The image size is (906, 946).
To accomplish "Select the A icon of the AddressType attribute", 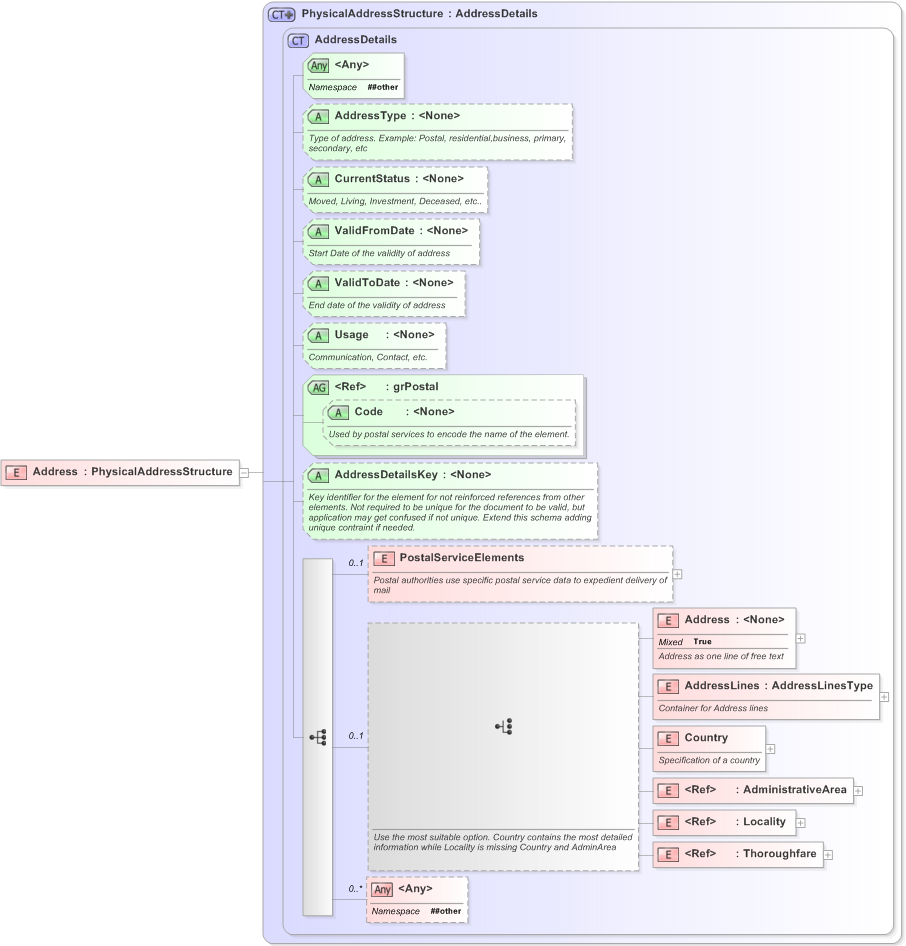I will pyautogui.click(x=318, y=116).
